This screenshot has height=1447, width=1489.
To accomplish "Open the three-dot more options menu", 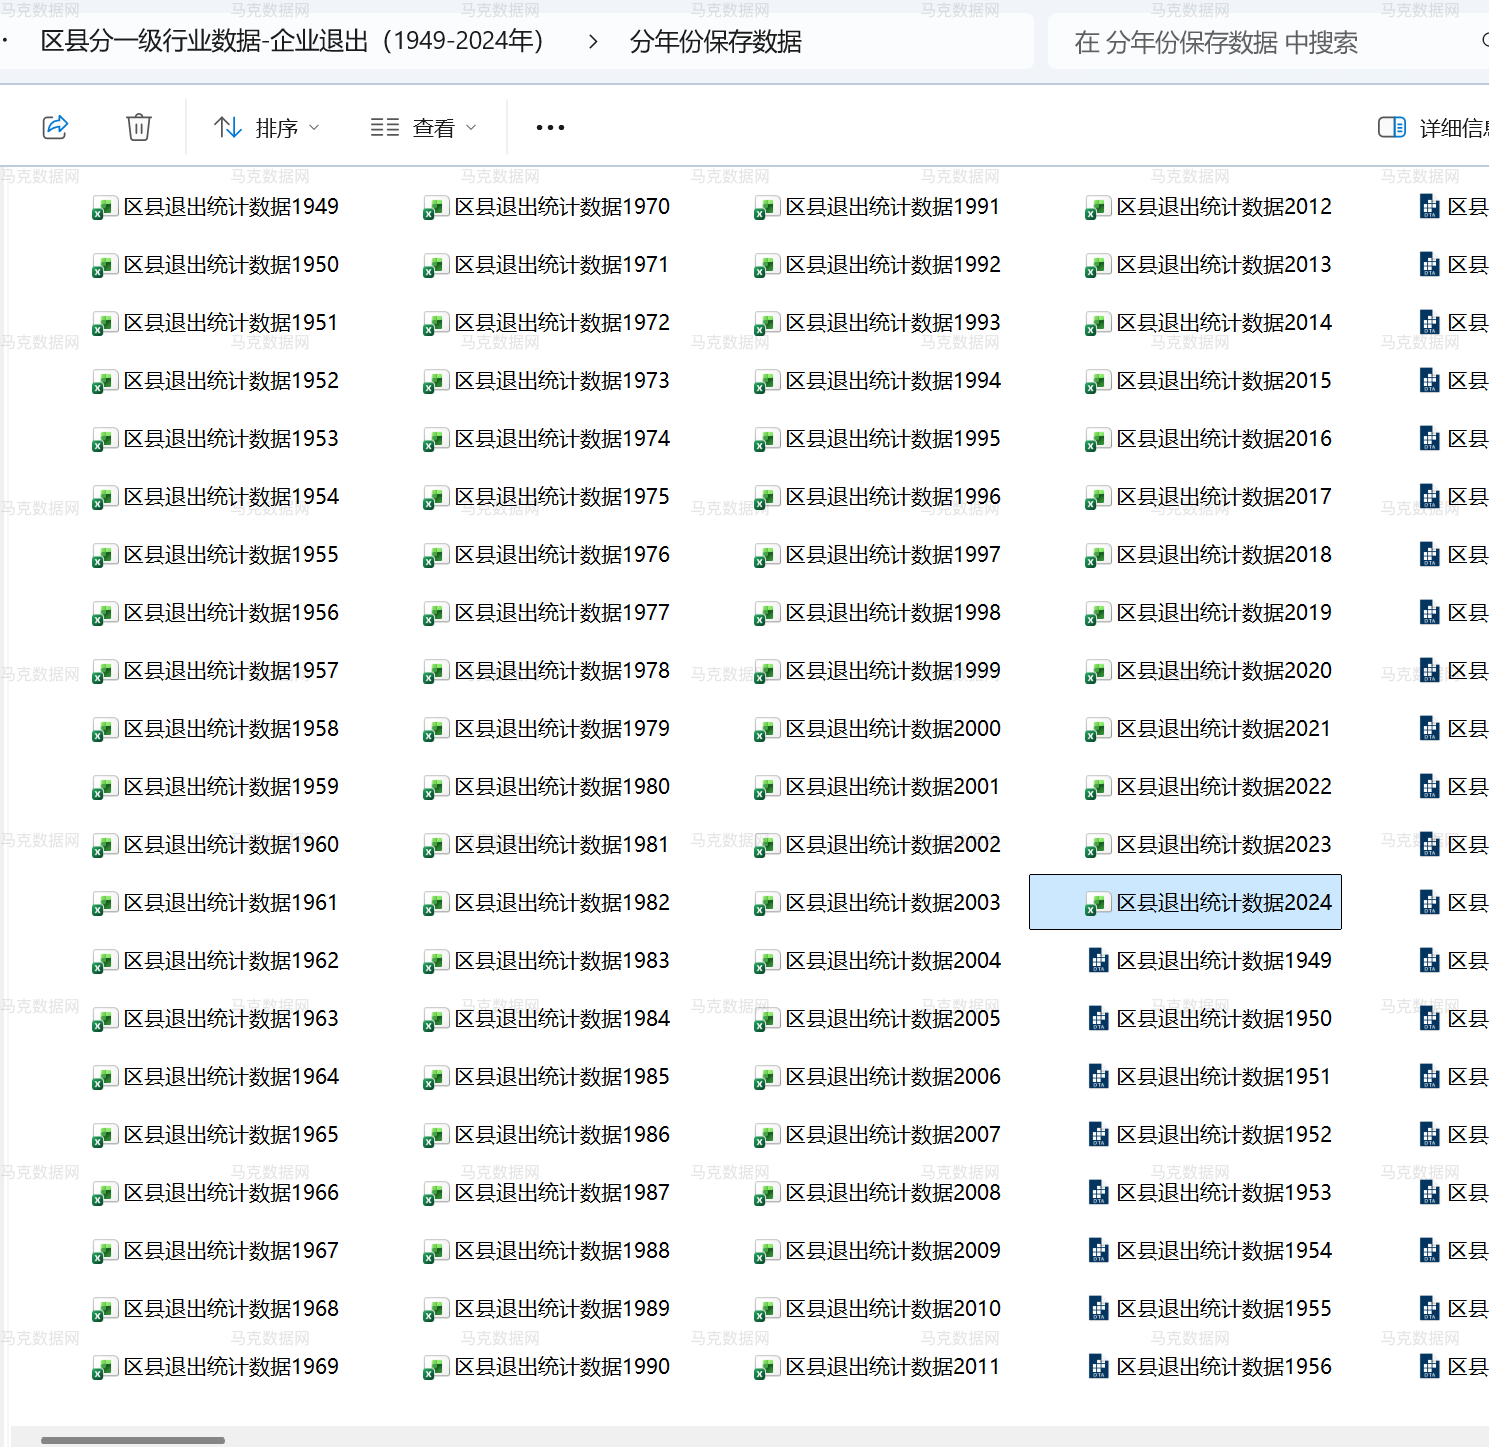I will (550, 128).
